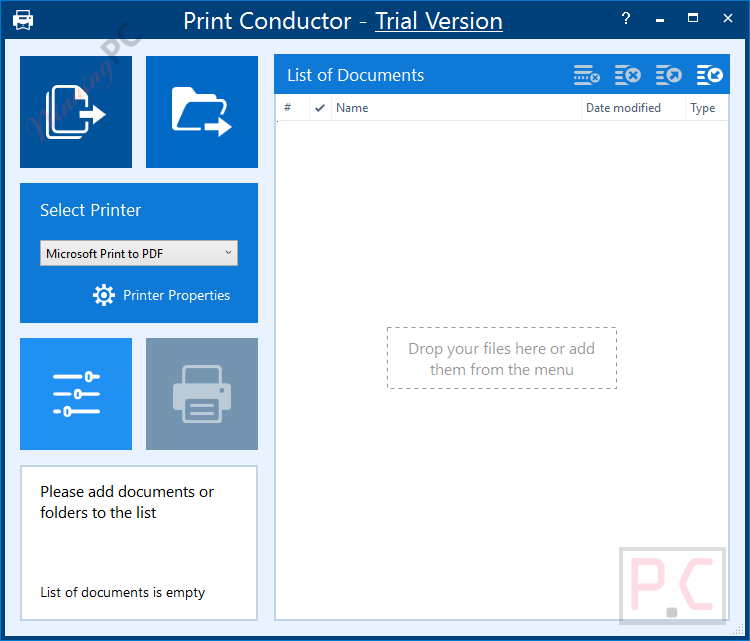Click the Add Folder tile
750x641 pixels.
202,112
